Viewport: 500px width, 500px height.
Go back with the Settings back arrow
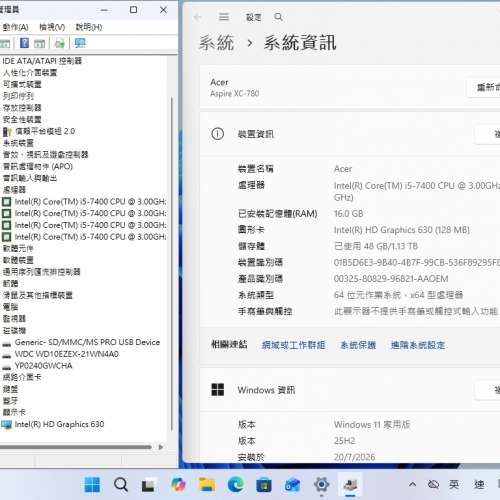coord(197,17)
